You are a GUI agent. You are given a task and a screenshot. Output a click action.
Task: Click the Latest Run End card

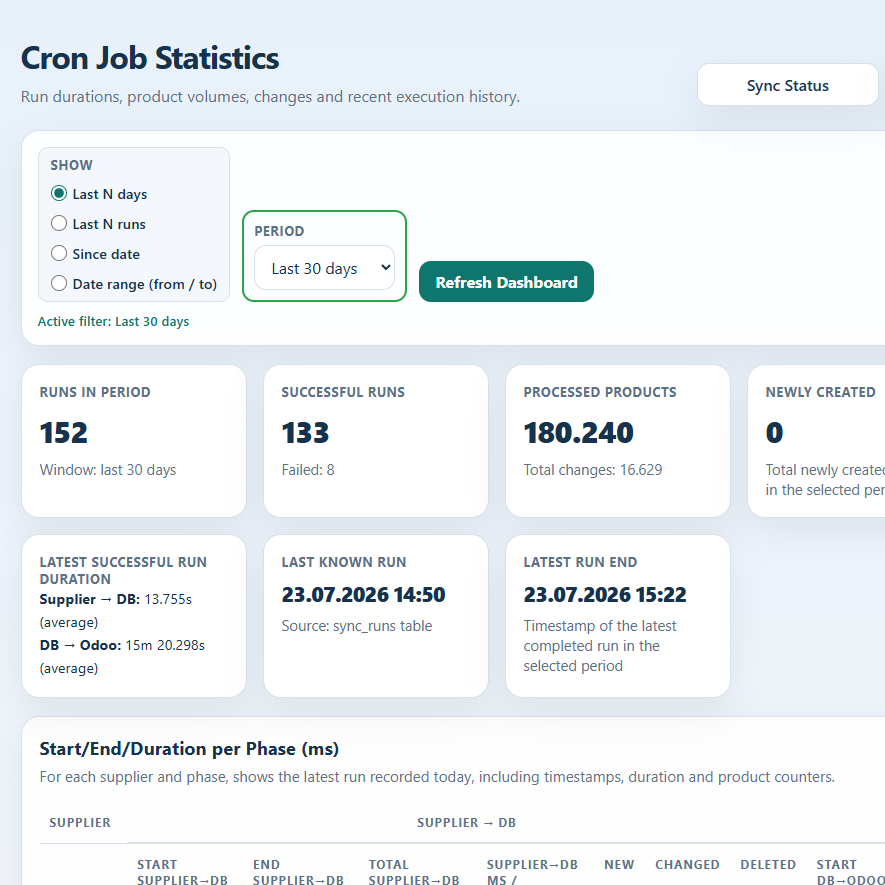pos(618,616)
